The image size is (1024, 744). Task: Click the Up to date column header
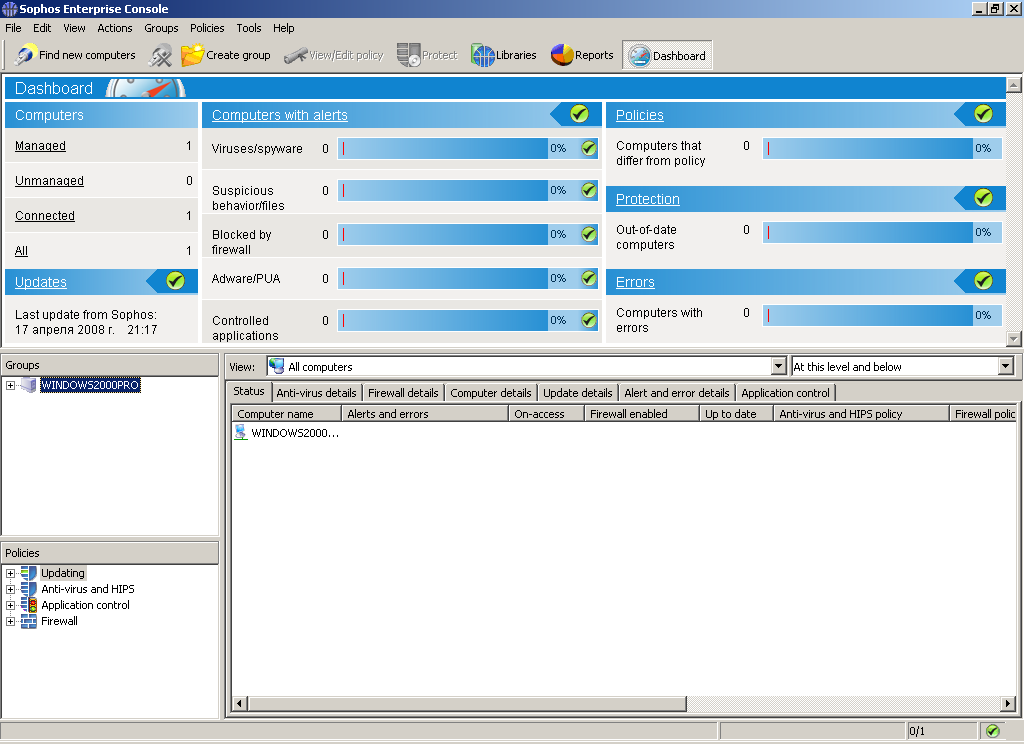click(x=736, y=413)
